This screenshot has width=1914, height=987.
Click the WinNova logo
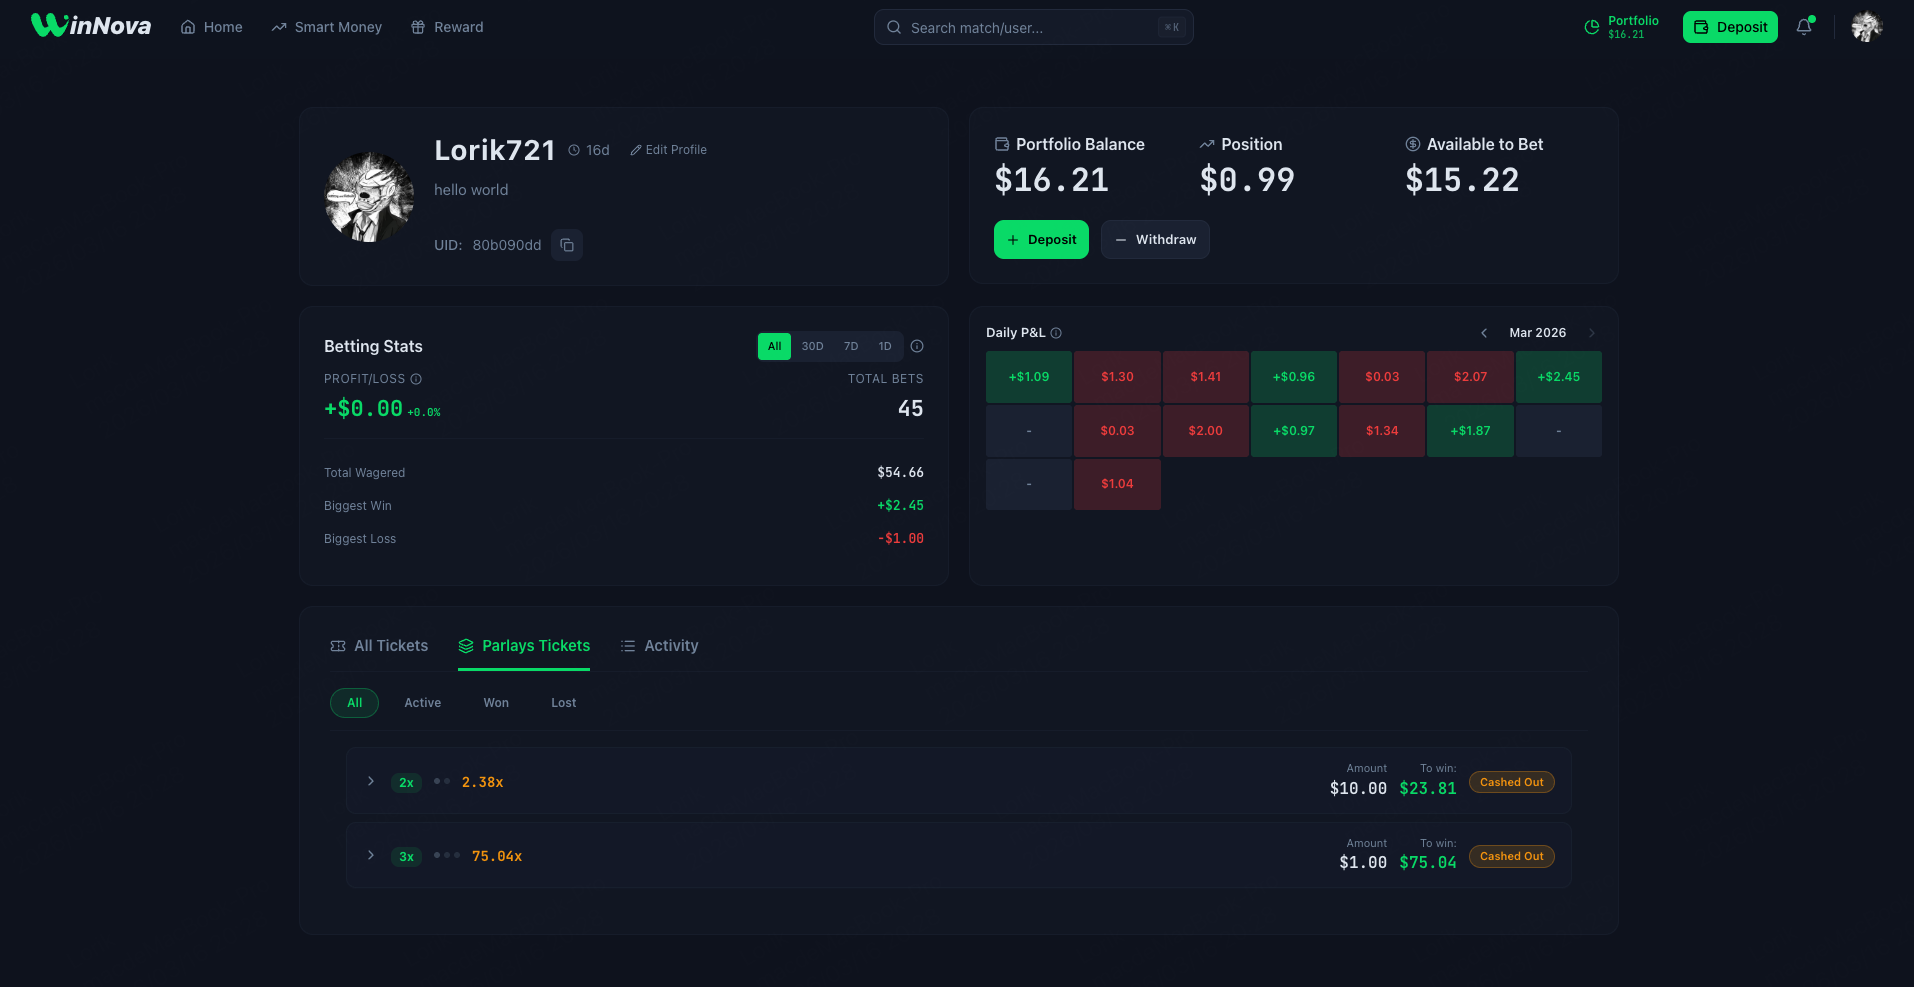point(91,26)
